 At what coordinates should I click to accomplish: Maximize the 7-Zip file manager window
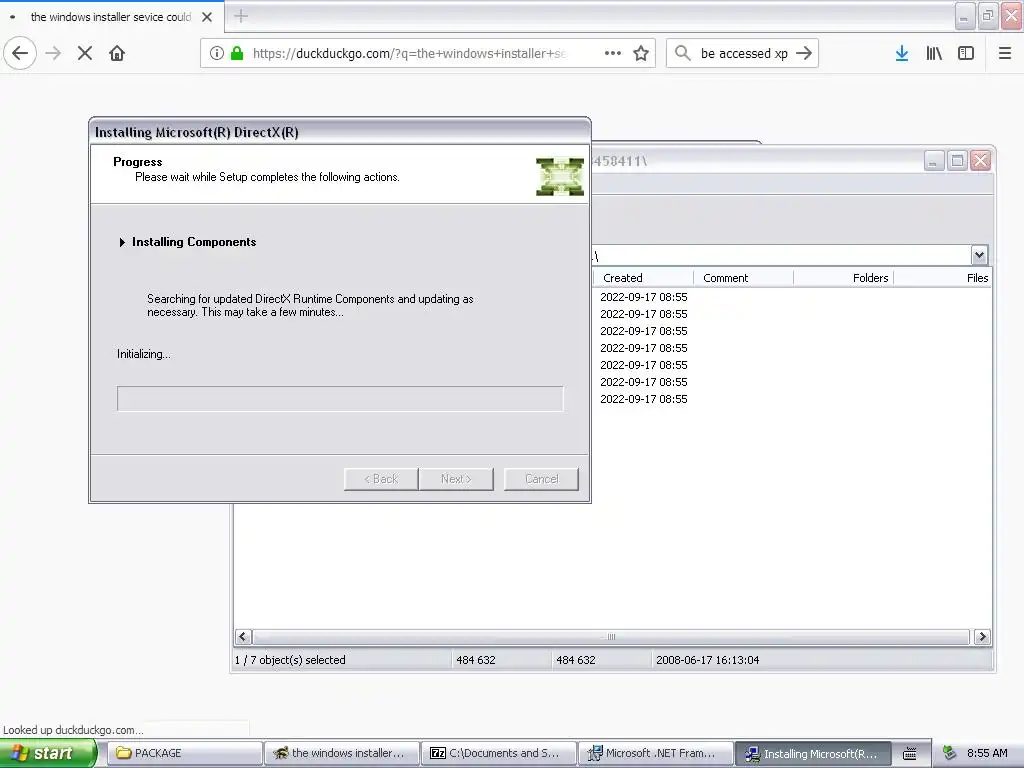pos(957,161)
